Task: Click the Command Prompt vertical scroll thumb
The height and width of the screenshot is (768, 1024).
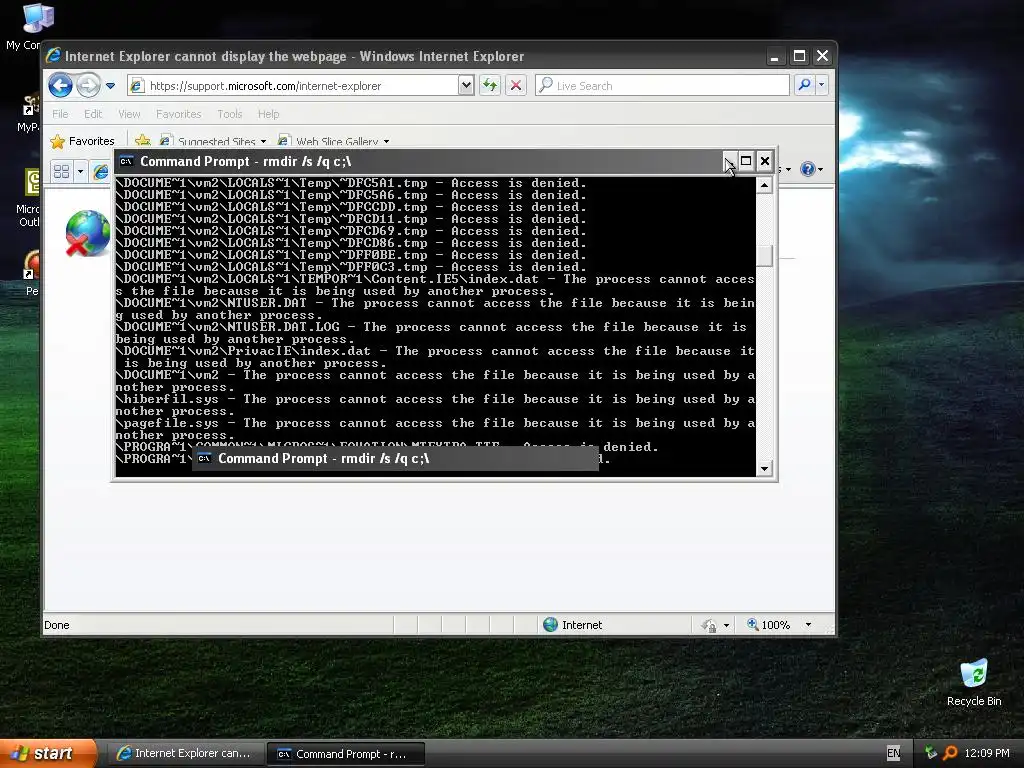Action: [764, 255]
